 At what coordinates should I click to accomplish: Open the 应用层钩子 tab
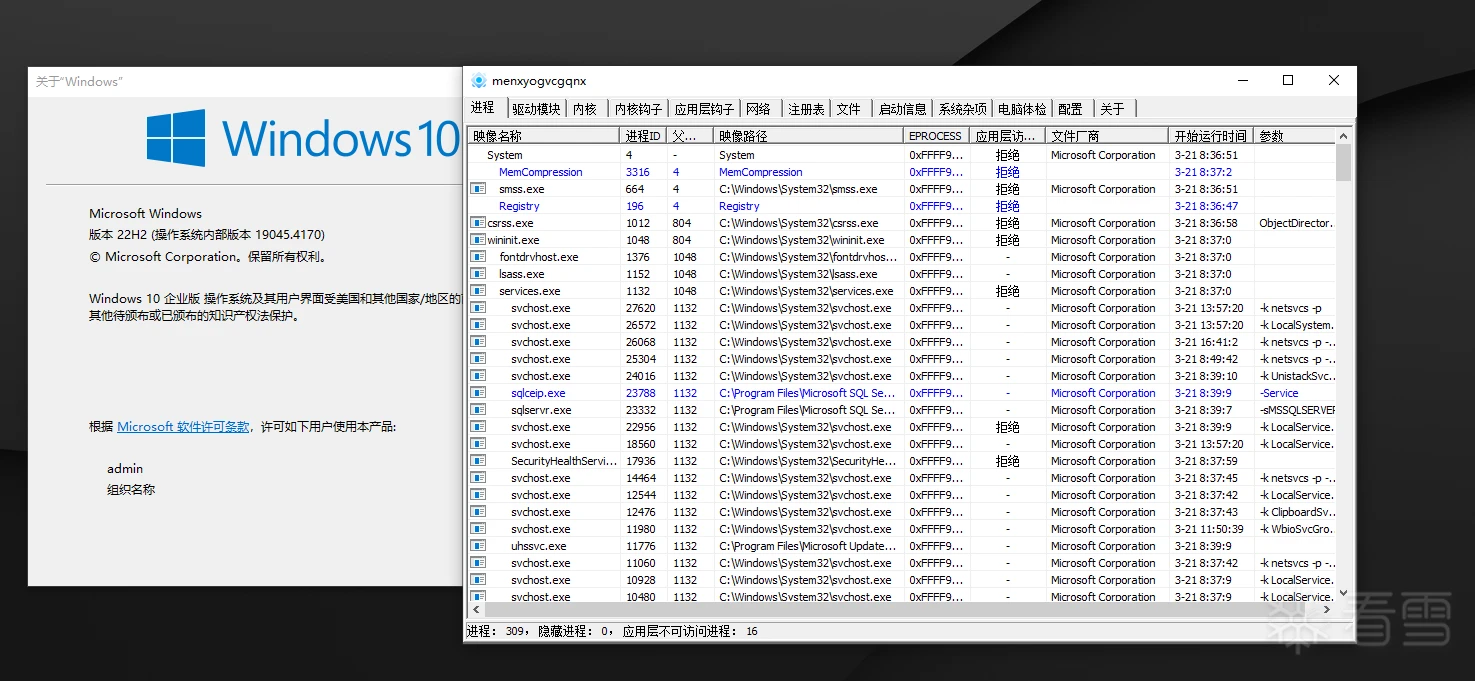click(x=704, y=109)
